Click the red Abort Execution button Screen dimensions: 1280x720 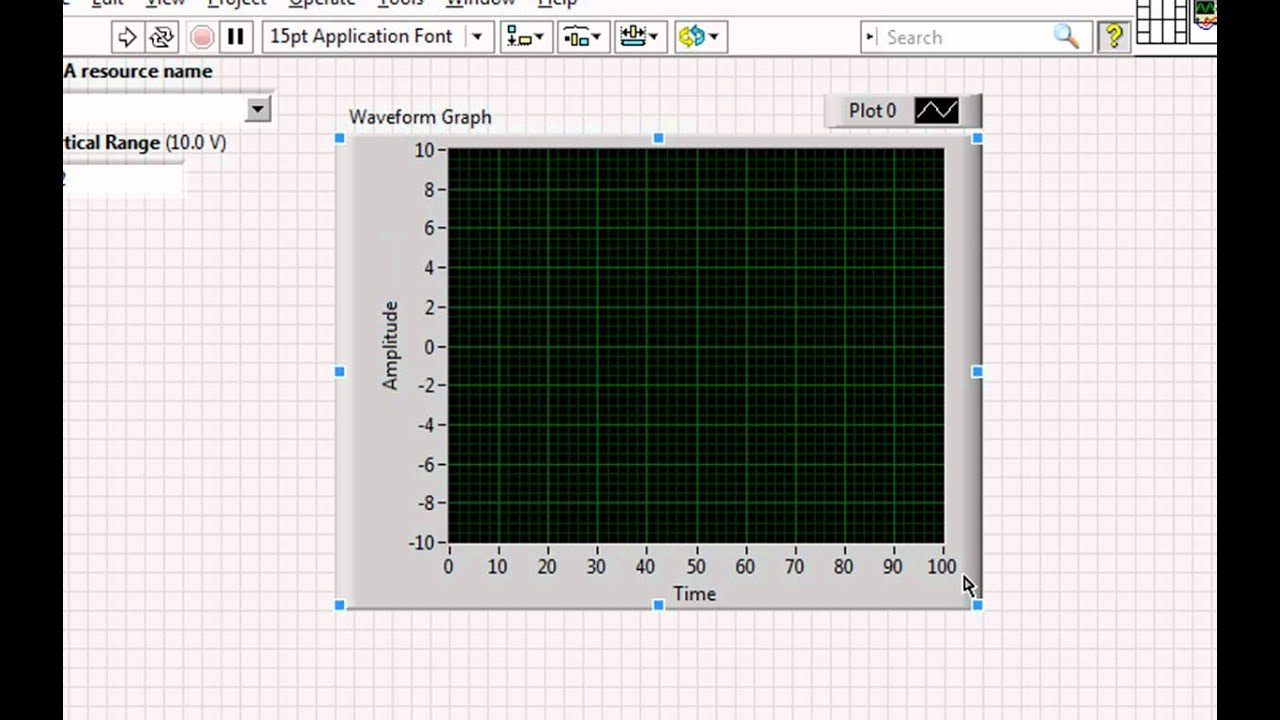pyautogui.click(x=202, y=37)
